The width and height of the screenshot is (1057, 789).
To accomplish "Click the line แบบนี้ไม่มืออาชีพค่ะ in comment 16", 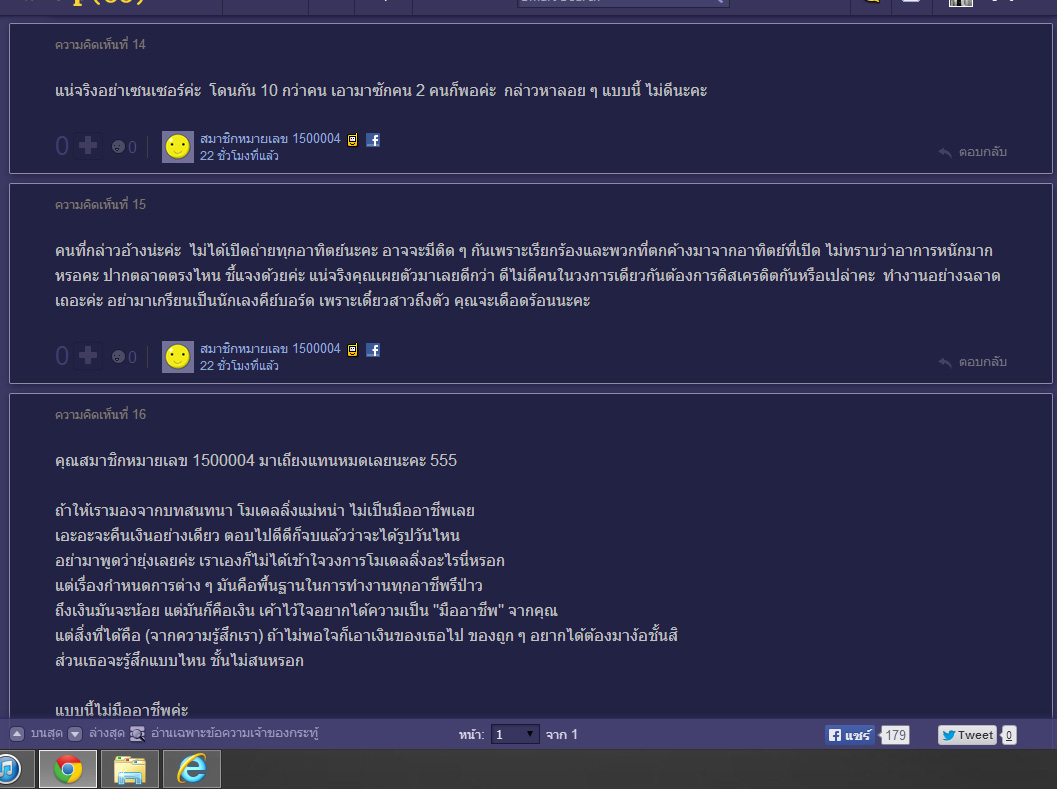I will coord(122,709).
